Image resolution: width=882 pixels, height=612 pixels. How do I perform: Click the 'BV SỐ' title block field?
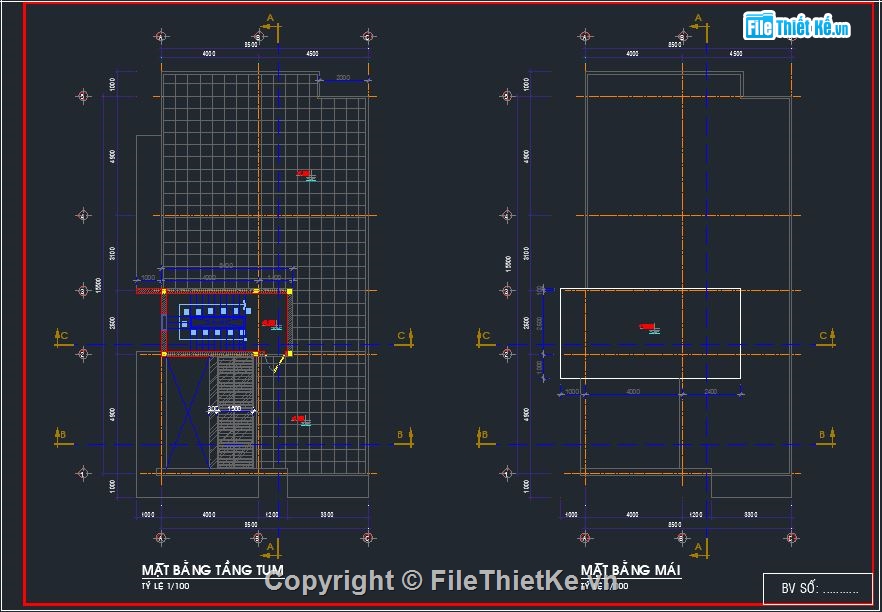point(817,589)
